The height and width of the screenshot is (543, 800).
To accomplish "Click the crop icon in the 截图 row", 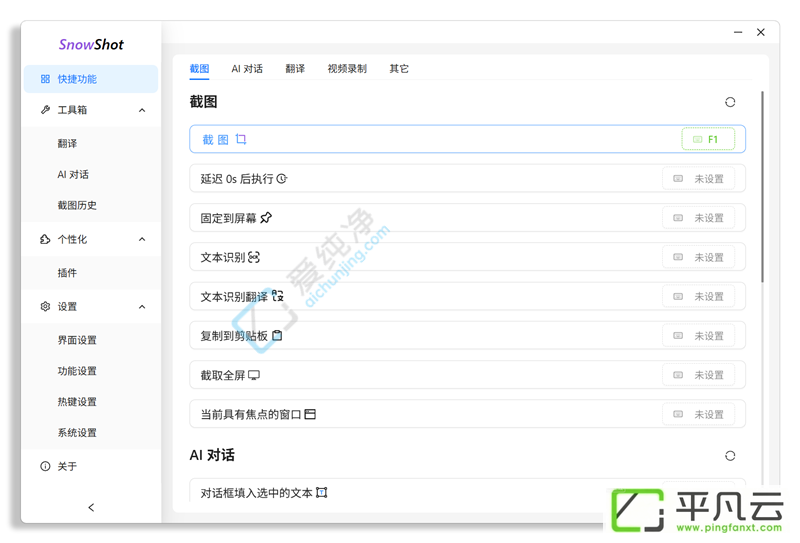I will (x=241, y=139).
